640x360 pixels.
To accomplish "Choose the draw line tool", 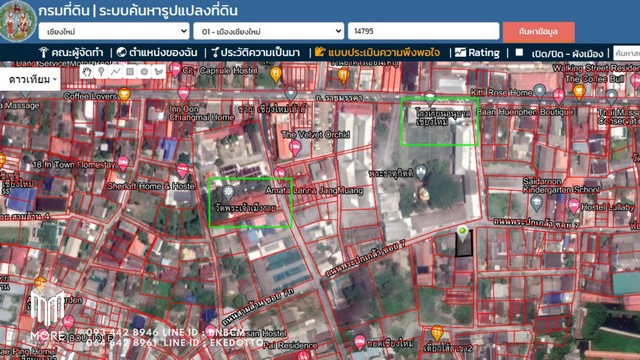I will [x=116, y=72].
